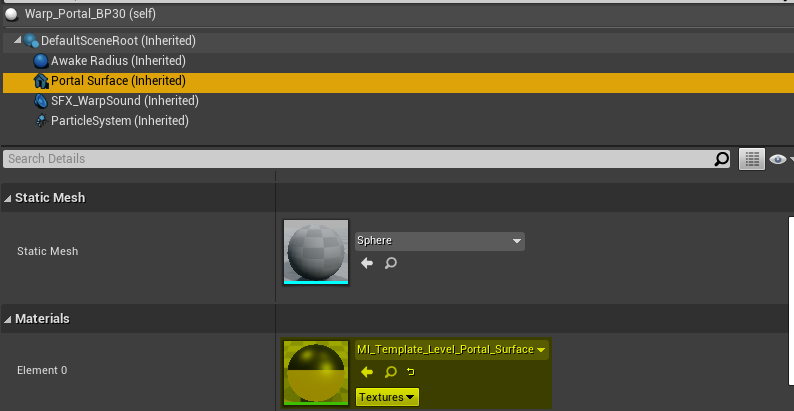Focus the Search Details field
This screenshot has width=794, height=411.
click(359, 159)
